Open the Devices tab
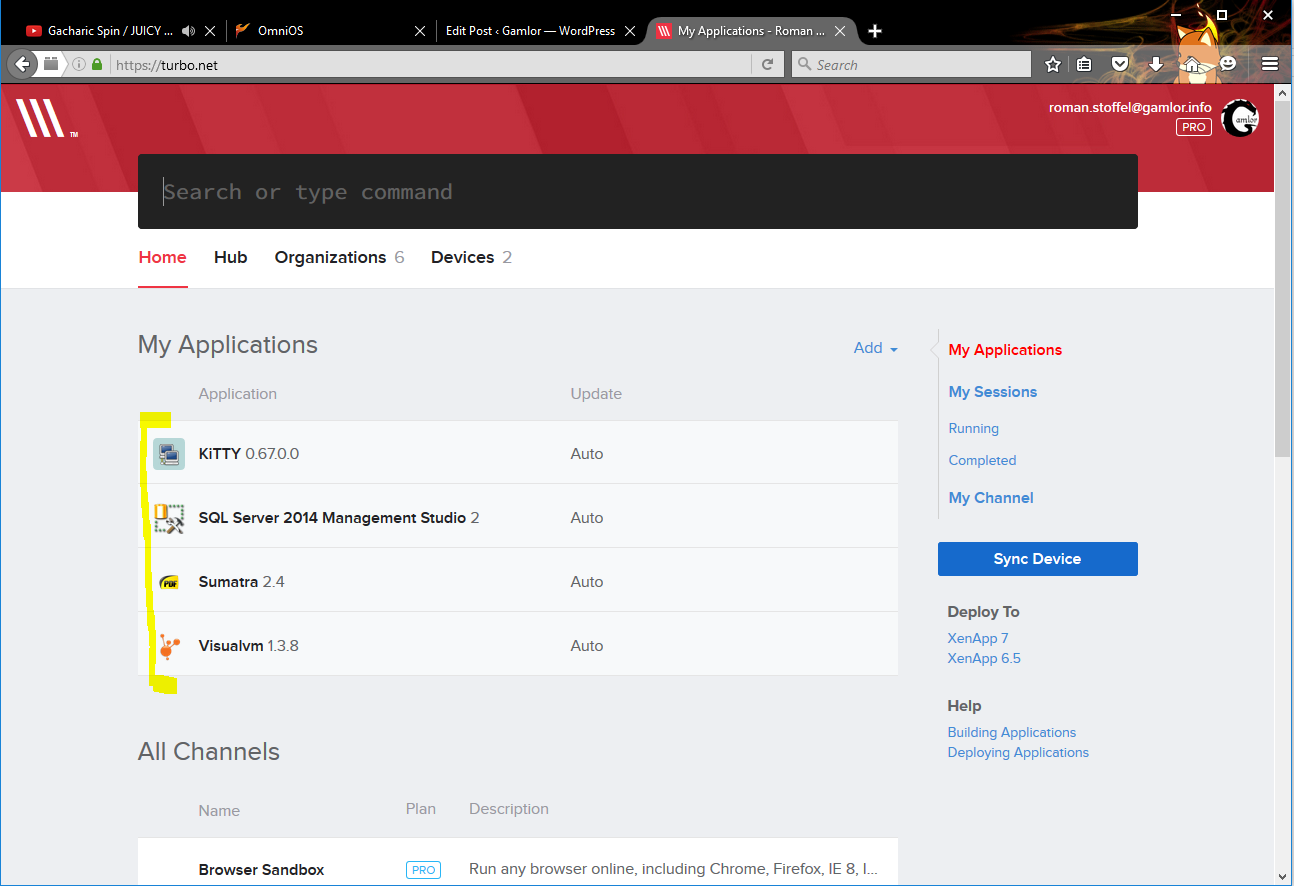 coord(471,257)
